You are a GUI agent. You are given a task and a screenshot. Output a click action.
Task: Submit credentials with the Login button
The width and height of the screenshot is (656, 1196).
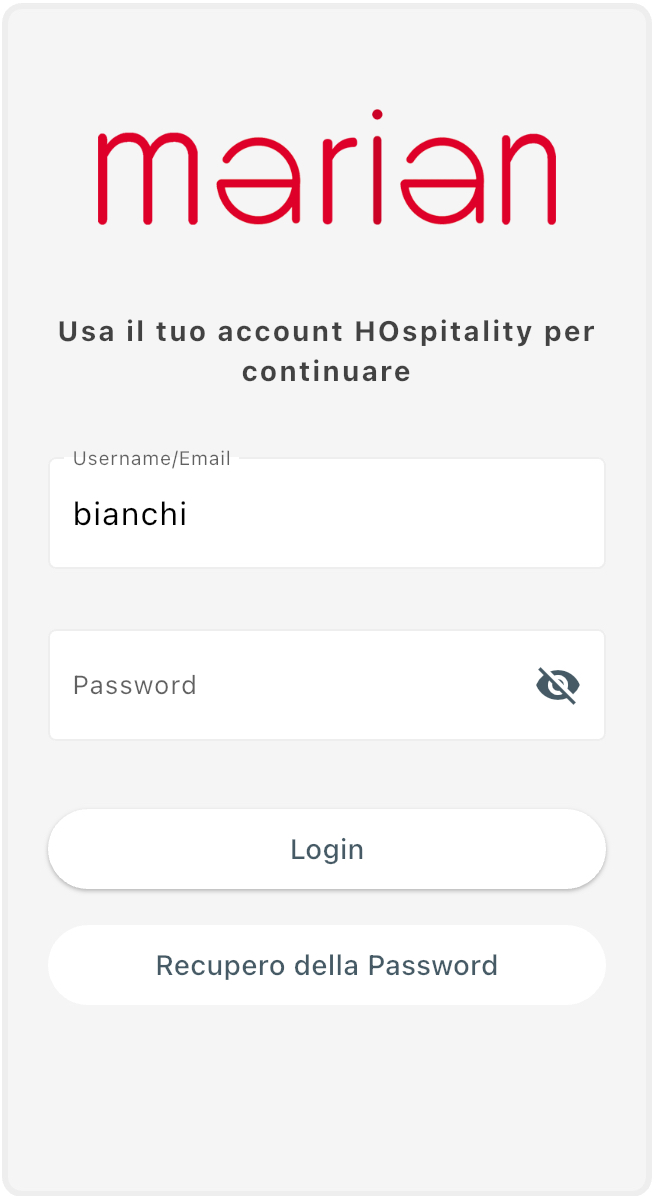(327, 849)
